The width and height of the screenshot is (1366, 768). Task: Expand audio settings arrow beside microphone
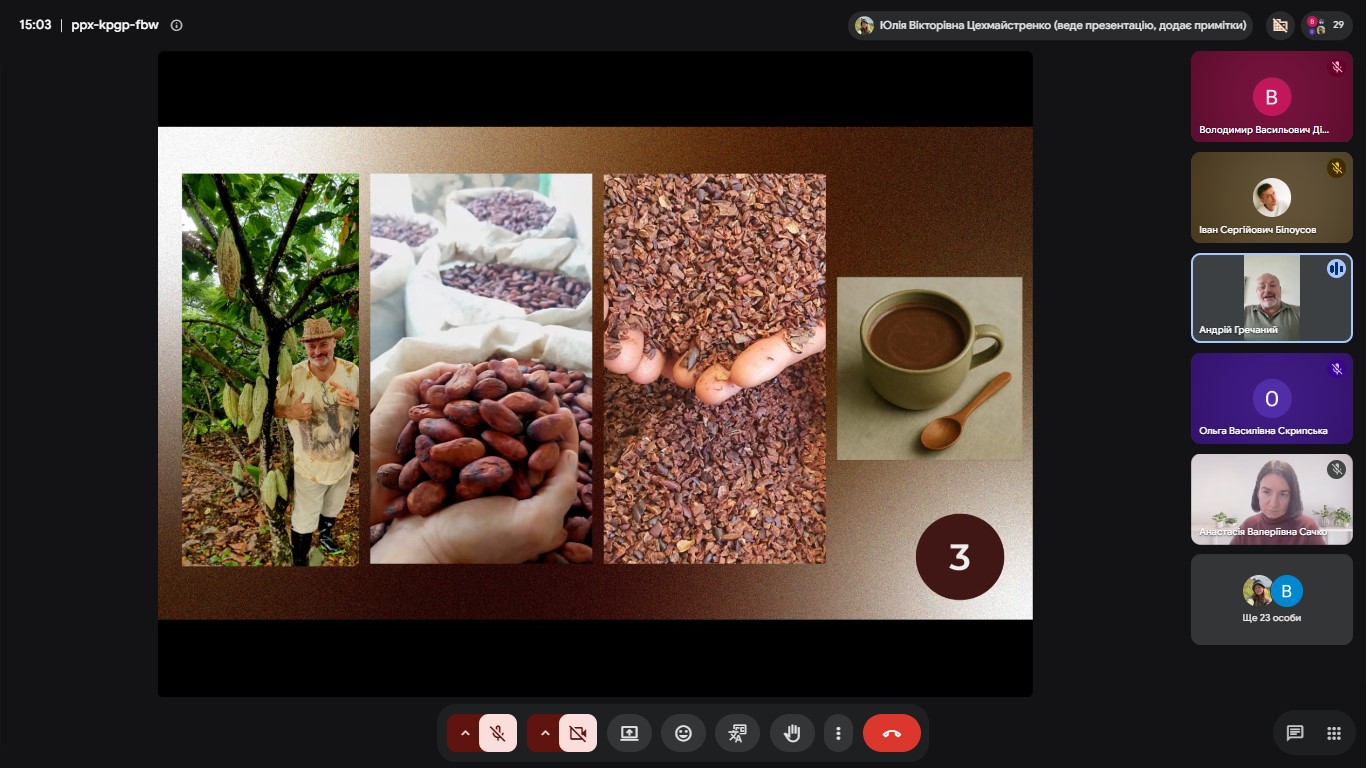pos(464,733)
